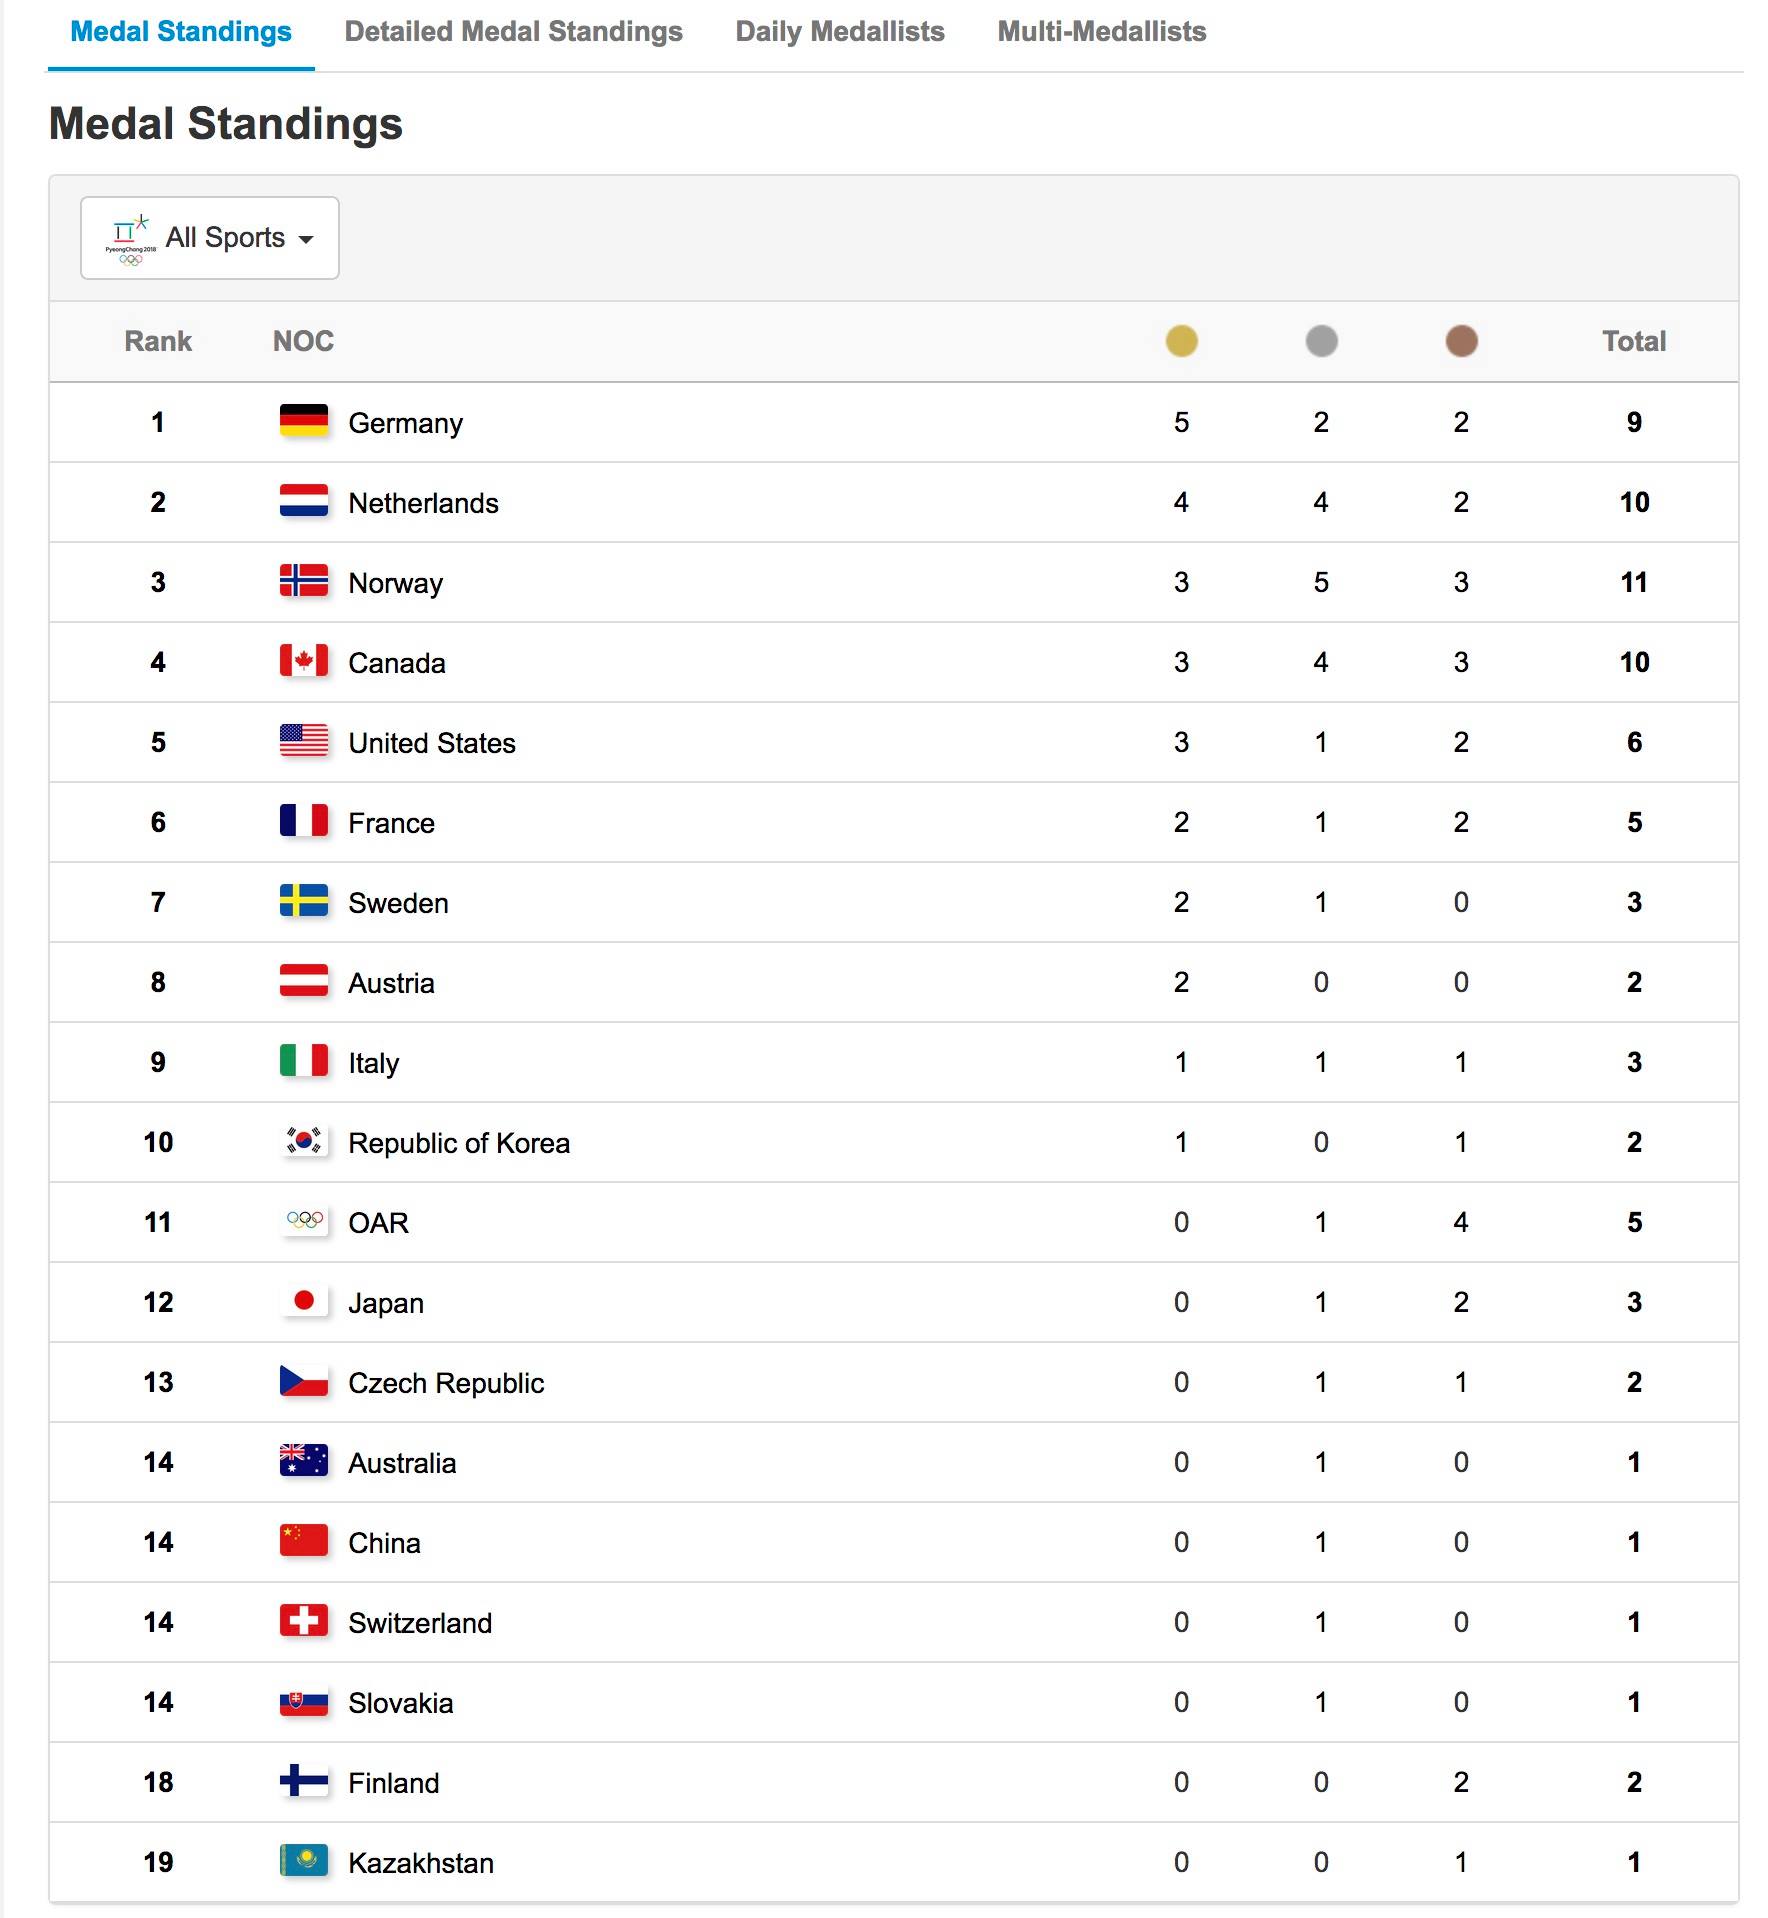Click the Norway flag icon
This screenshot has height=1918, width=1768.
pos(304,581)
